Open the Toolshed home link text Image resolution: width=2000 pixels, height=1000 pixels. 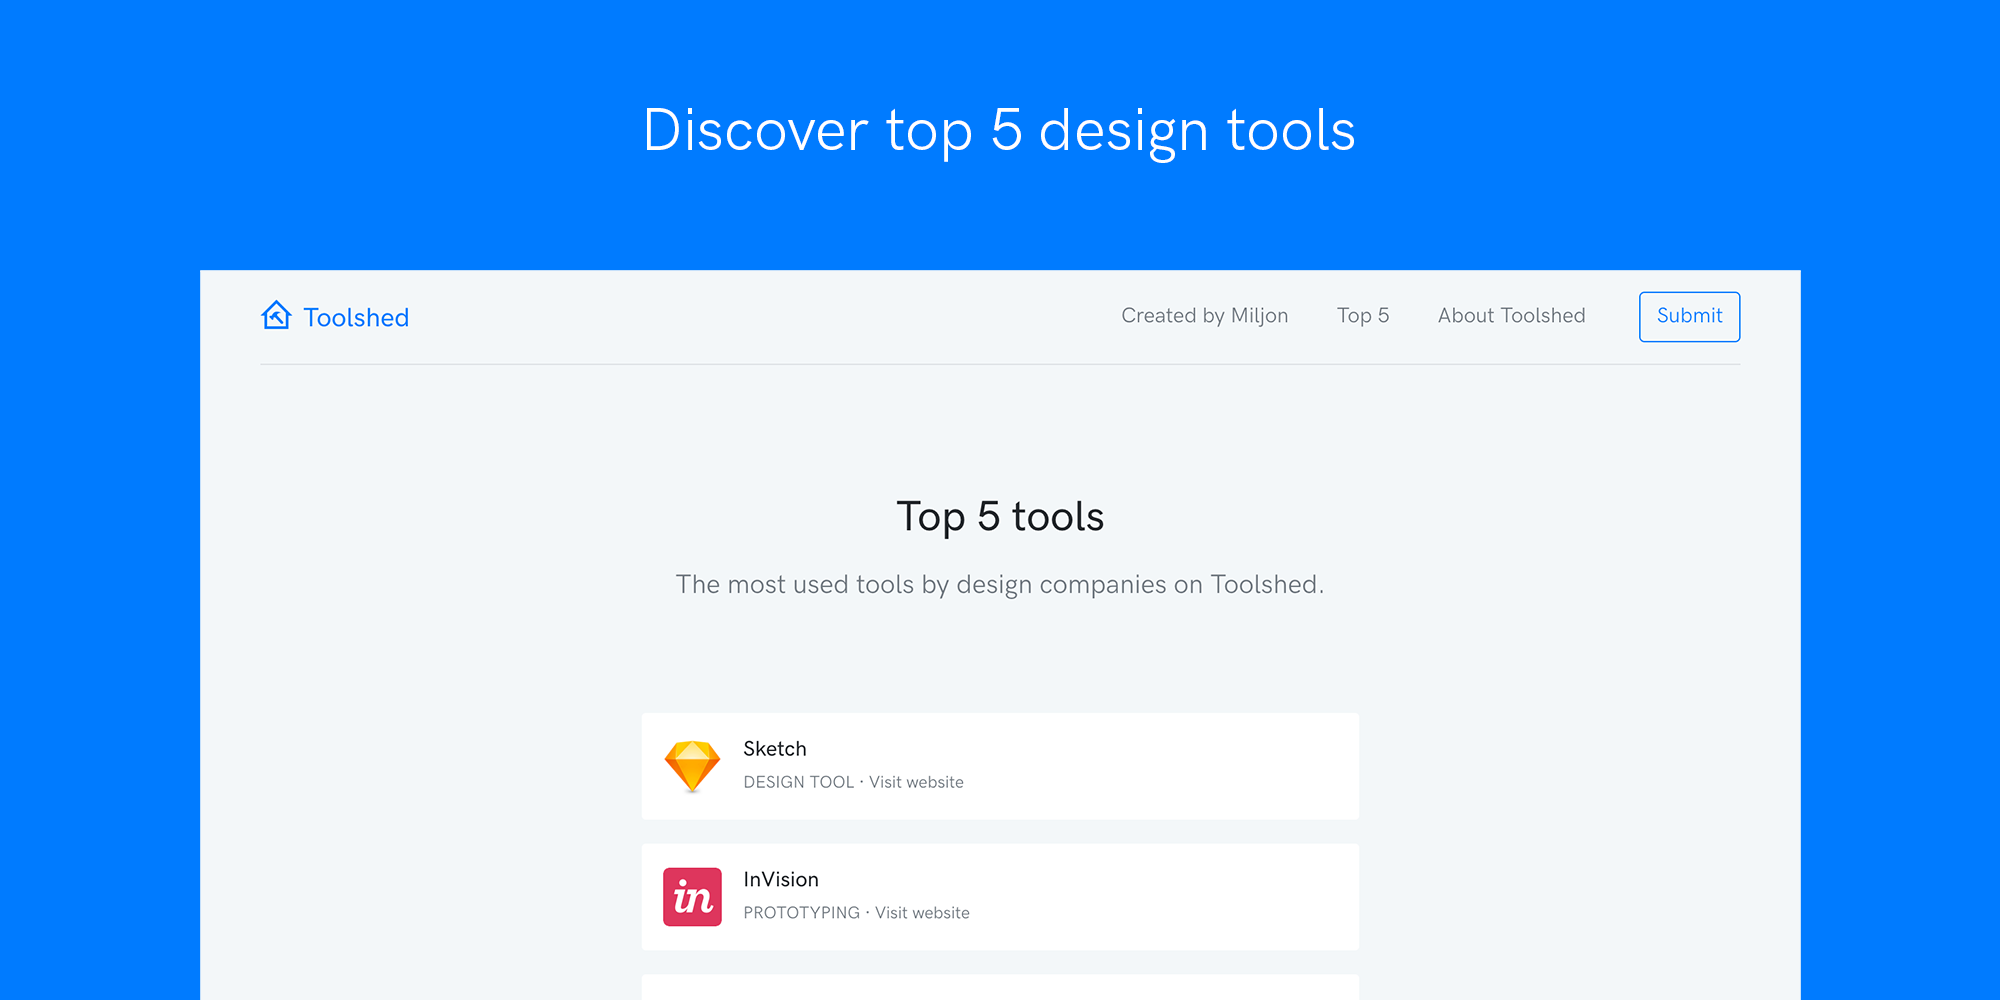click(x=356, y=317)
